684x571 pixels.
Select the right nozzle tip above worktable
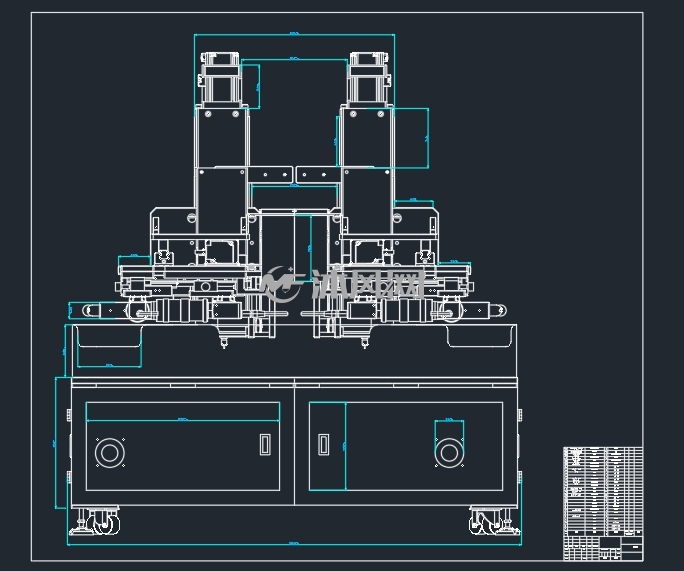(365, 342)
